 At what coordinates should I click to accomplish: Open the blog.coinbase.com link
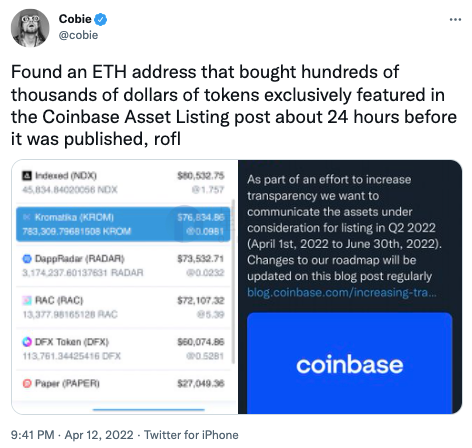coord(341,292)
